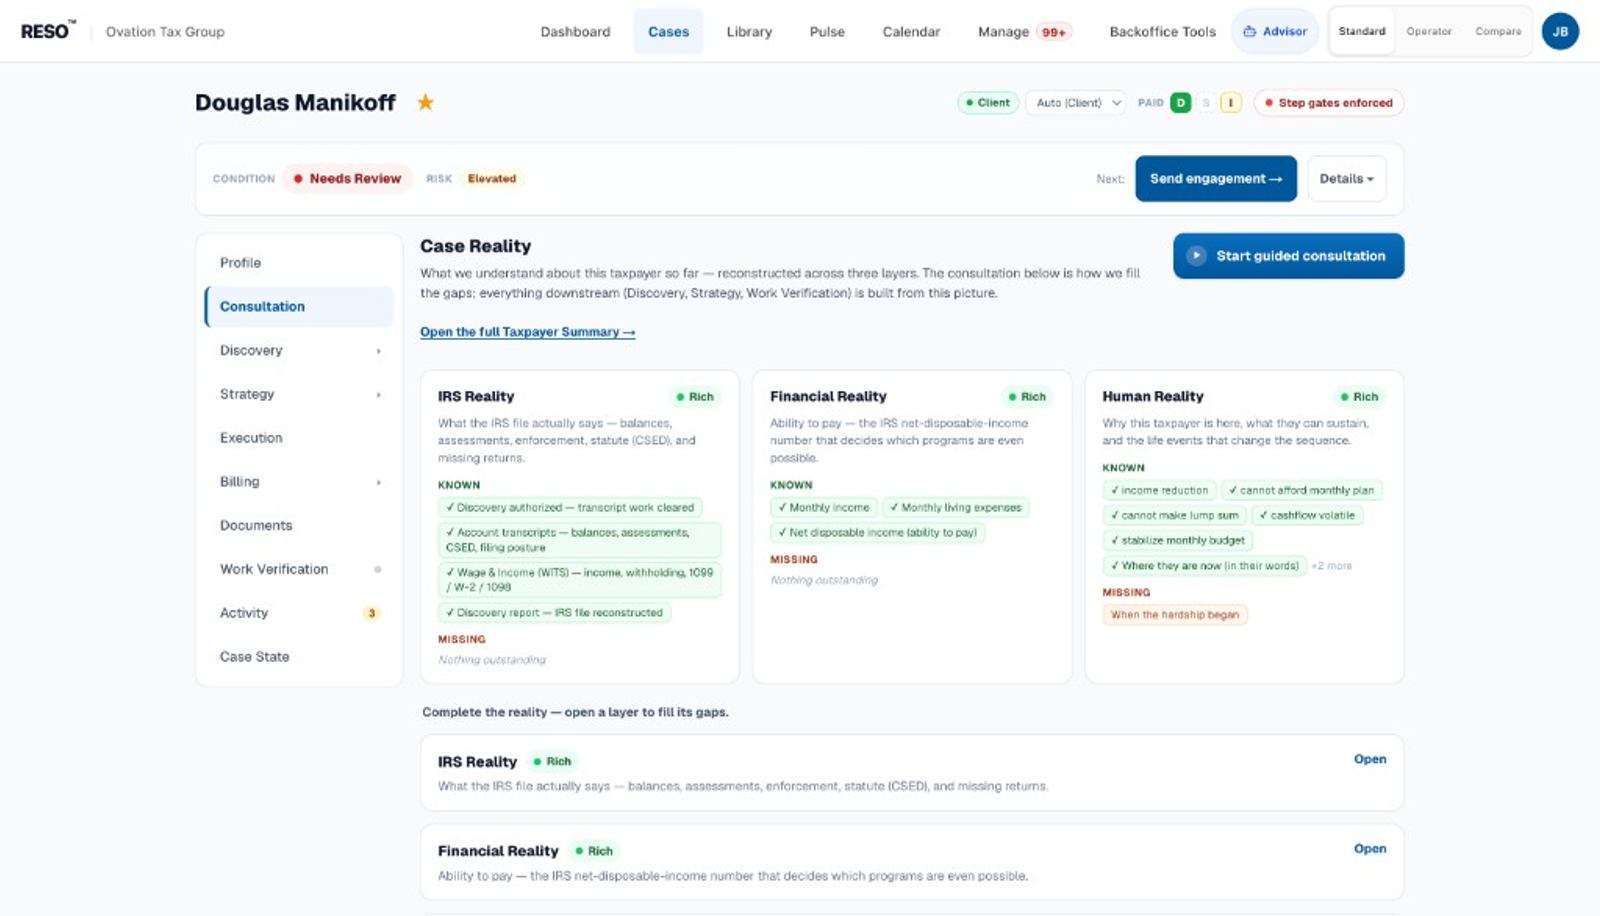Click the Step gates enforced badge
The width and height of the screenshot is (1600, 916).
click(1328, 102)
